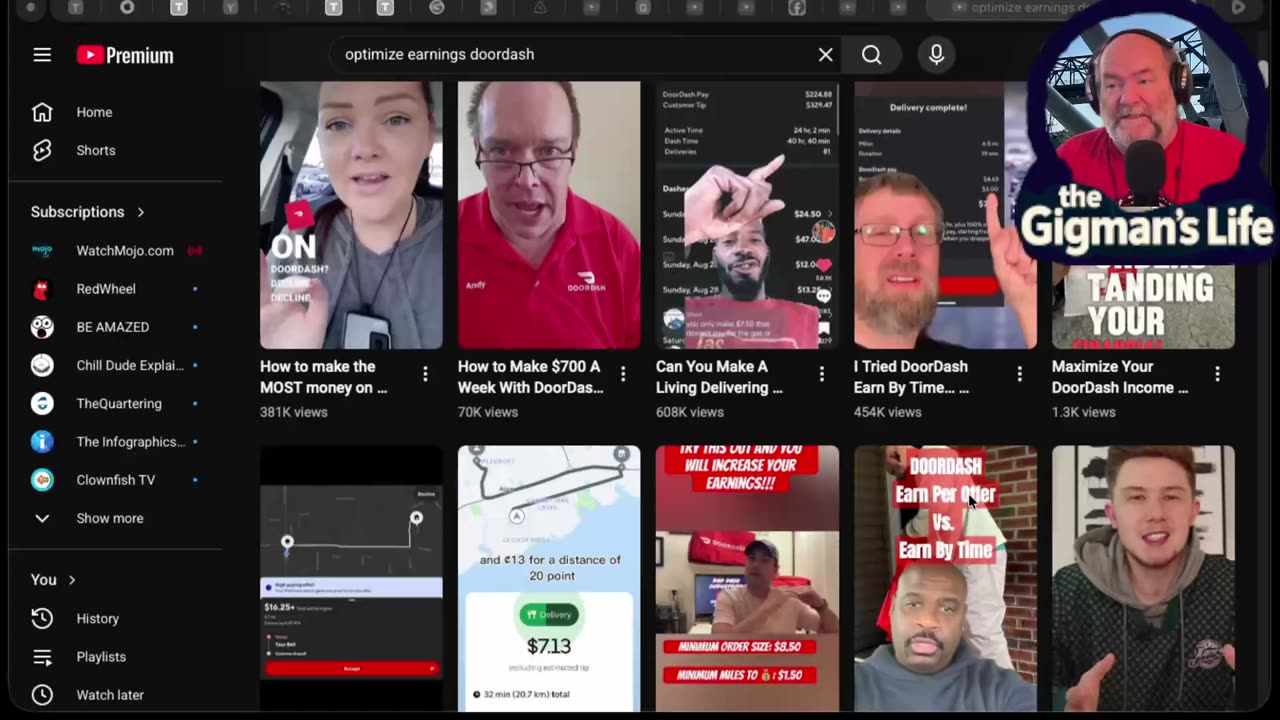Open Short showing $16.25 offer map
The width and height of the screenshot is (1280, 720).
351,578
